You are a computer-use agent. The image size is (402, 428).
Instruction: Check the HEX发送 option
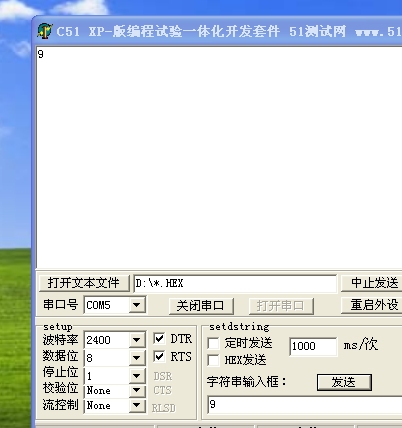(x=213, y=360)
